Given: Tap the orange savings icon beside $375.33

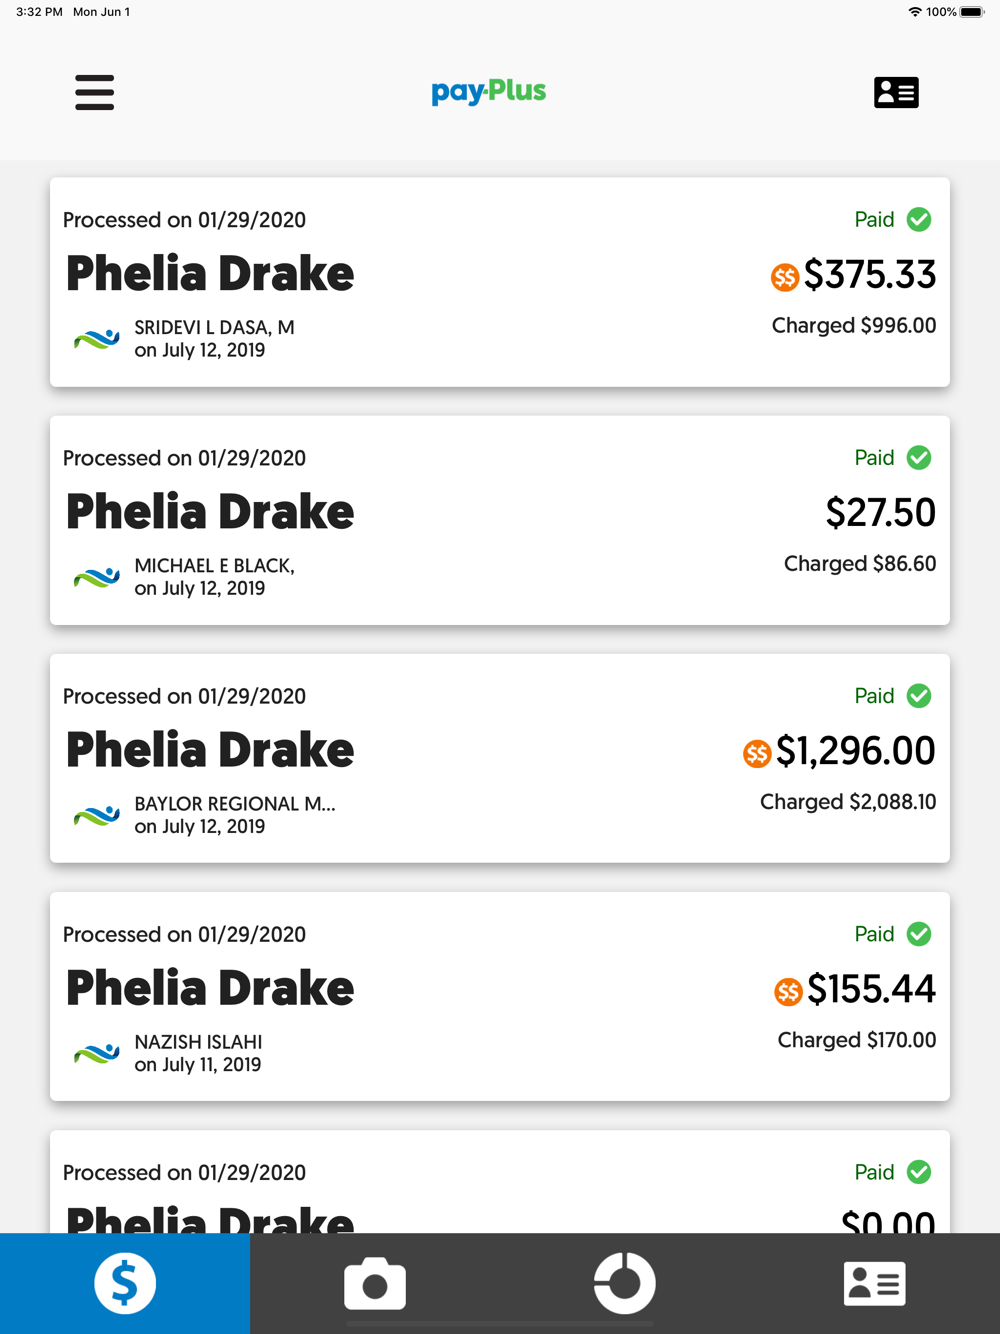Looking at the screenshot, I should point(785,277).
